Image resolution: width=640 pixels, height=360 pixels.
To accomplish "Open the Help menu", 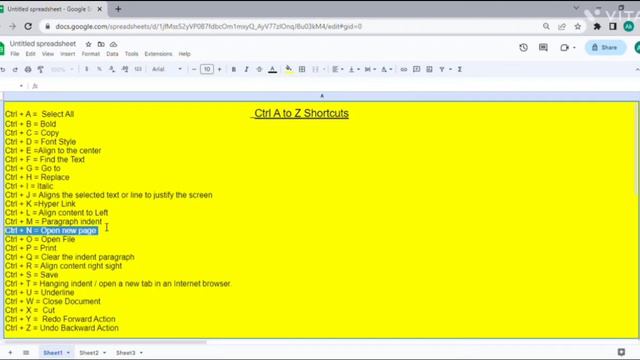I will (x=184, y=54).
